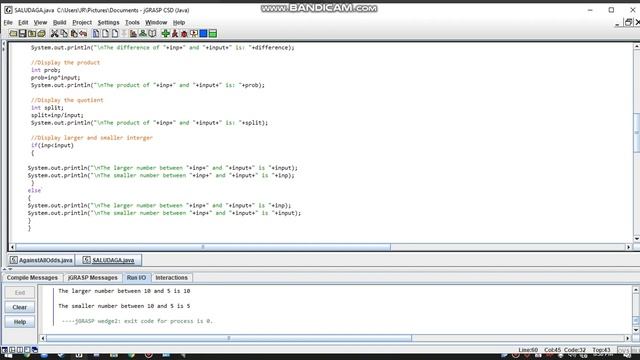Click the "Top:43" status bar entry
This screenshot has height=360, width=640.
[x=601, y=350]
